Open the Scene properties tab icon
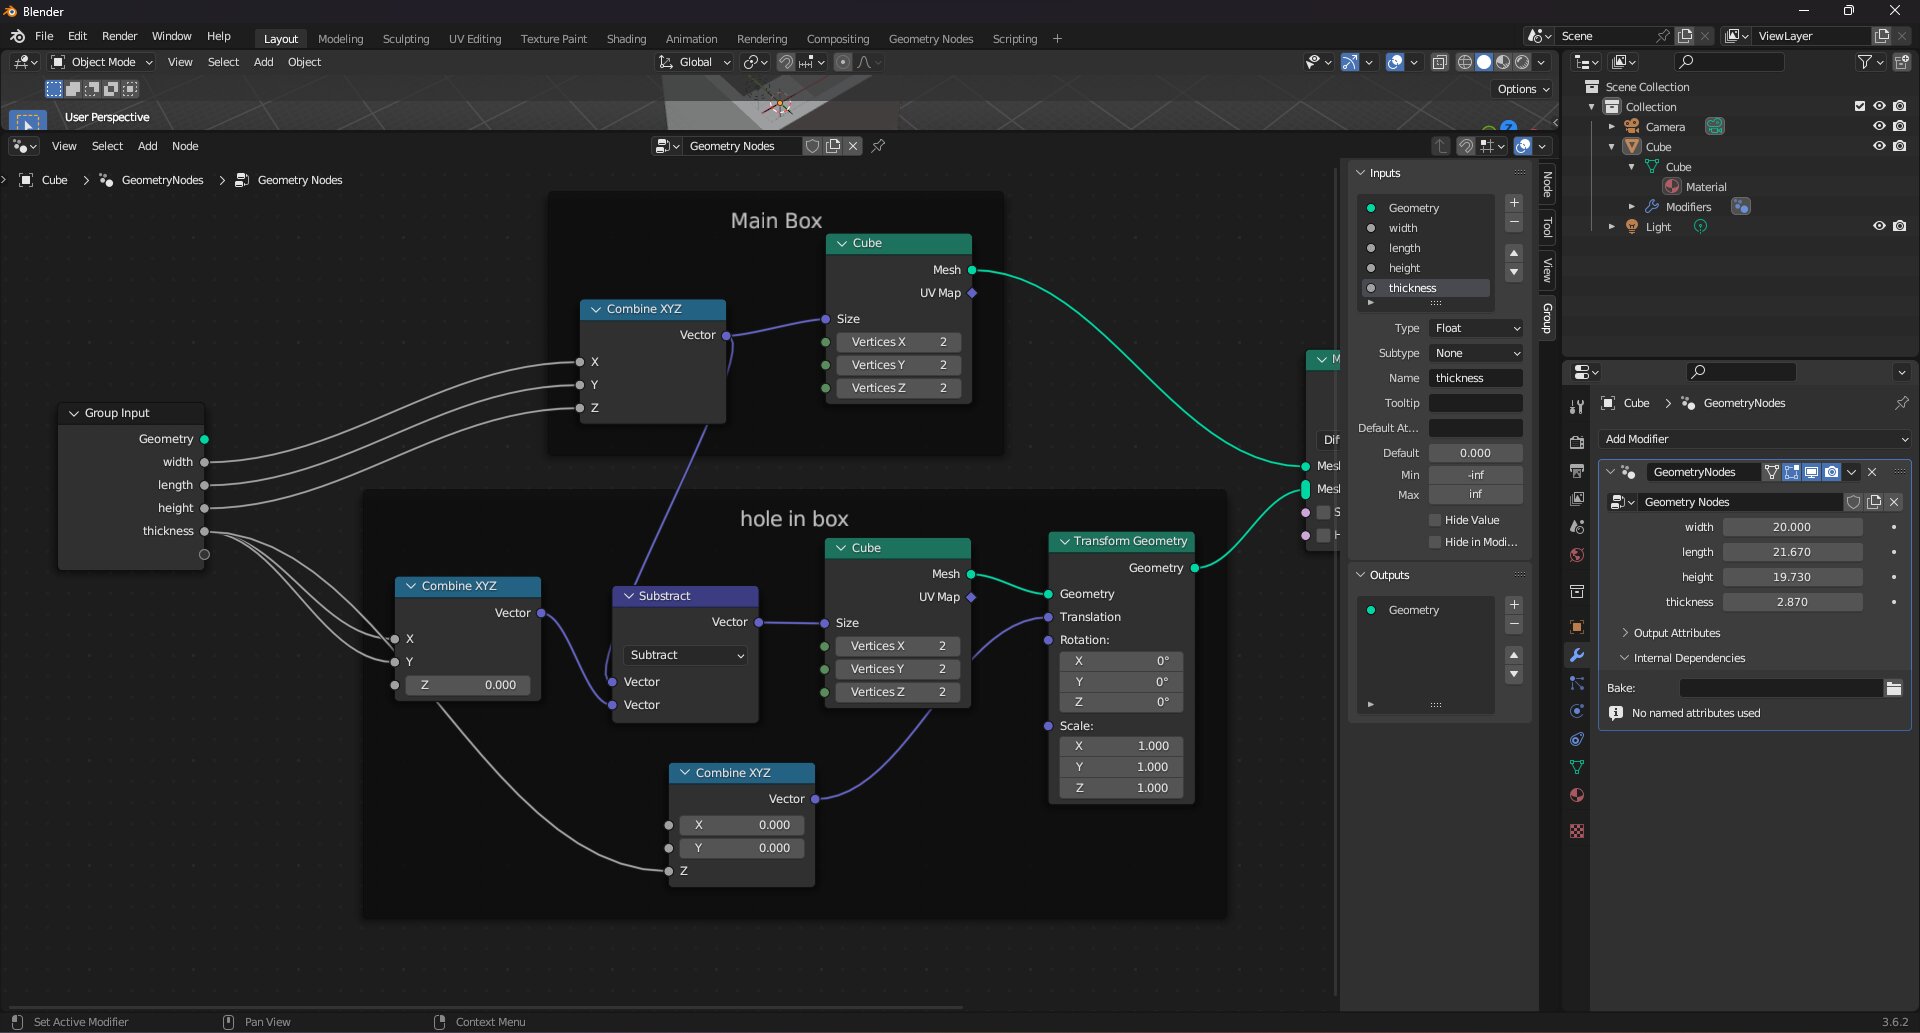 click(x=1577, y=526)
